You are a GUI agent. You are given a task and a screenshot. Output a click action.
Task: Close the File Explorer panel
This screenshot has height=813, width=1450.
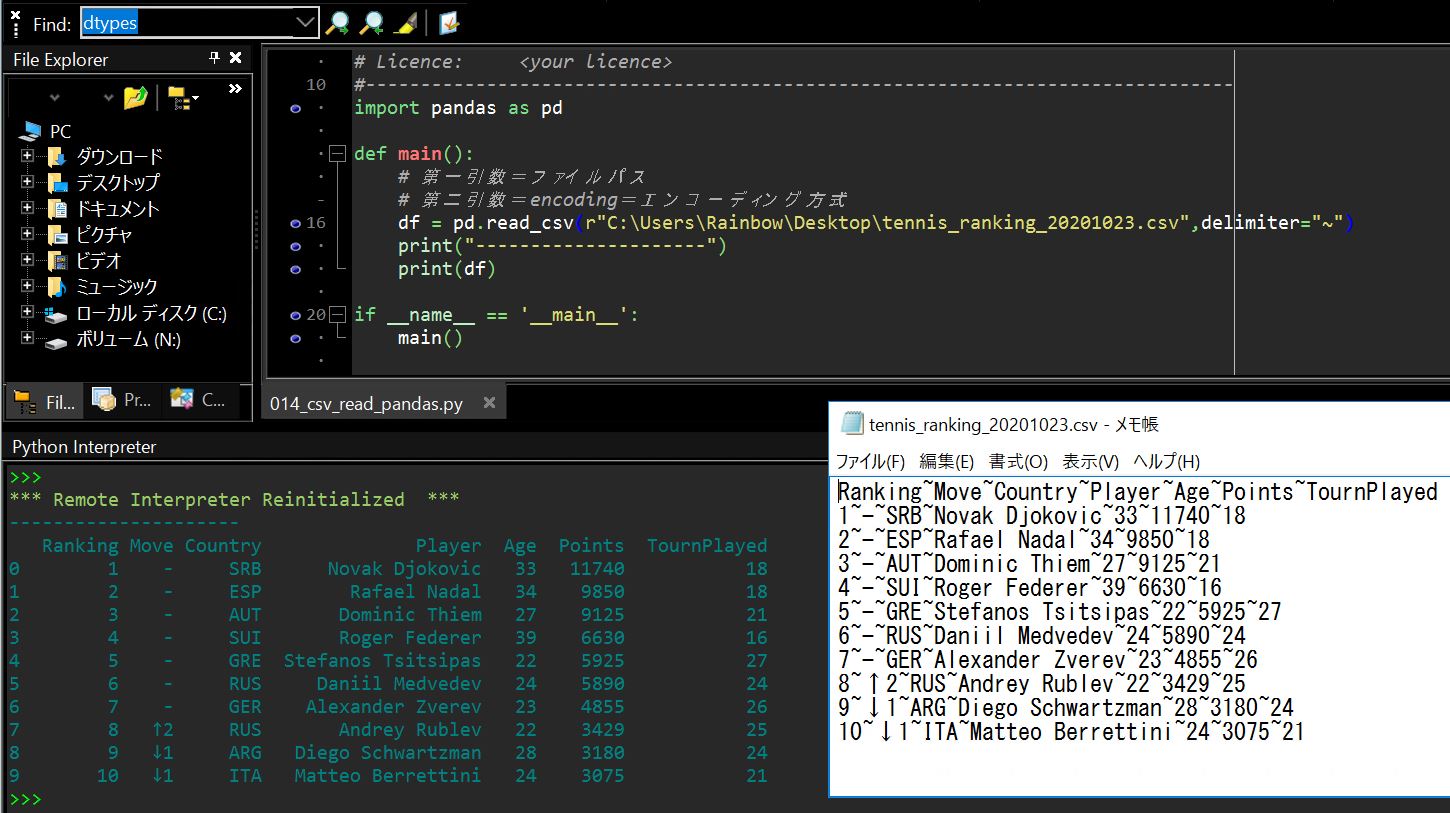pos(236,59)
